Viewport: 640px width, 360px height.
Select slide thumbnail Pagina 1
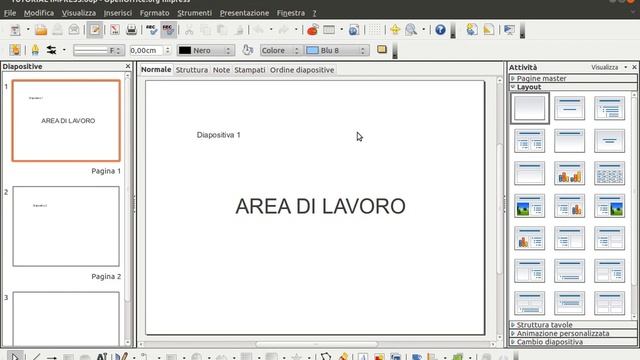pos(66,120)
